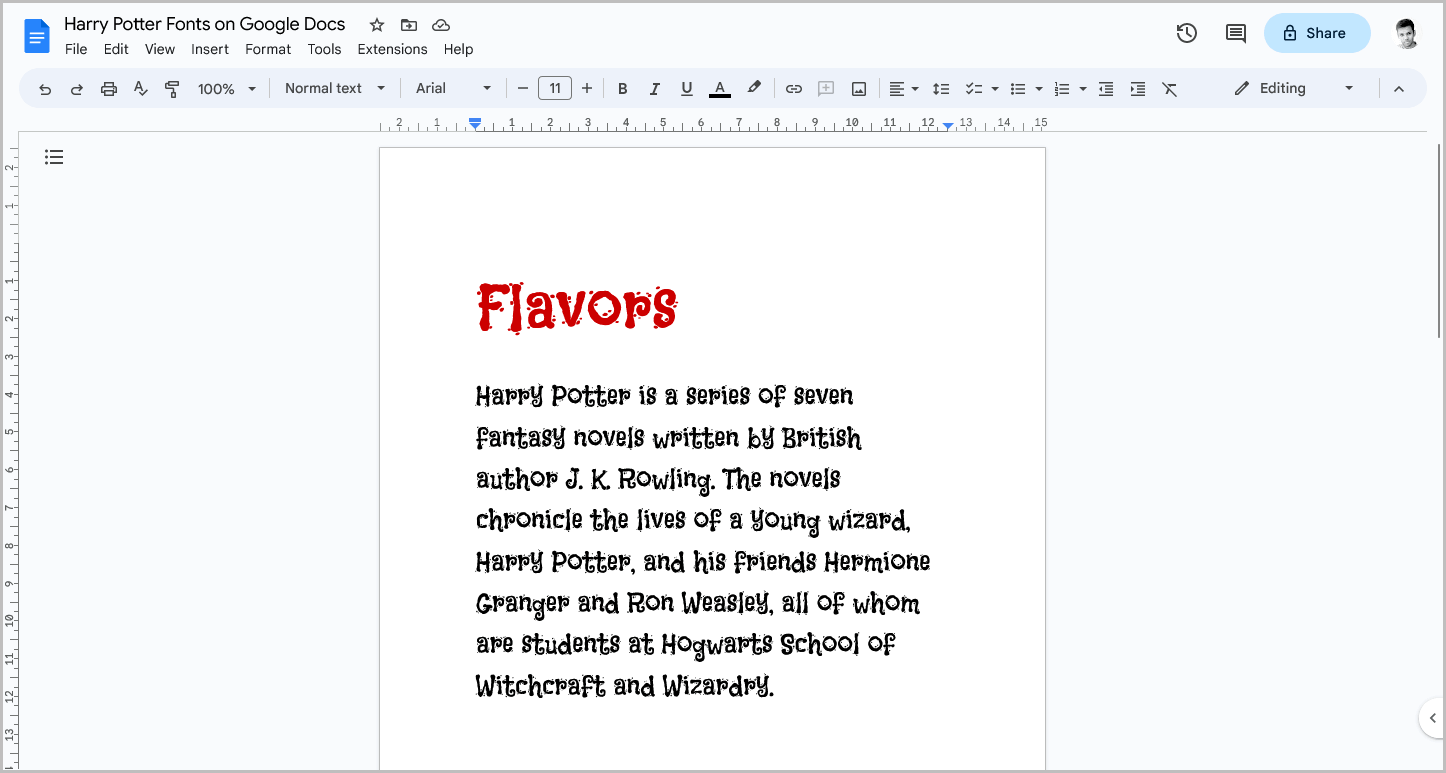Open the Extensions menu
Image resolution: width=1446 pixels, height=773 pixels.
point(392,48)
